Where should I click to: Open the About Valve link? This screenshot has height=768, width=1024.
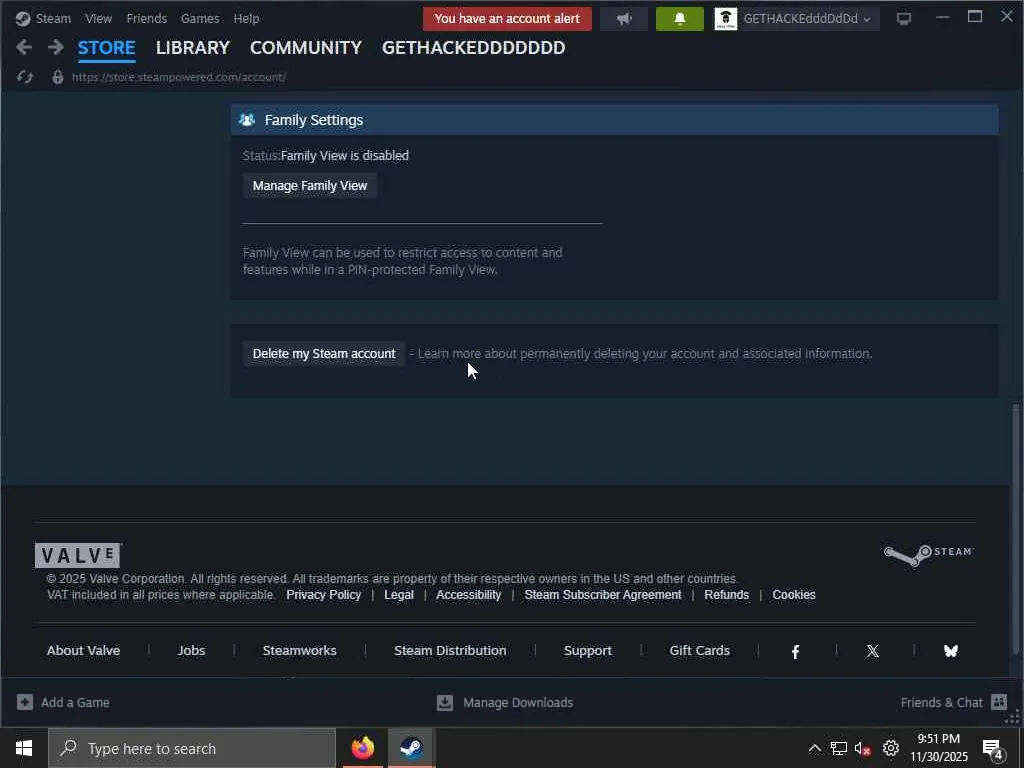tap(83, 650)
